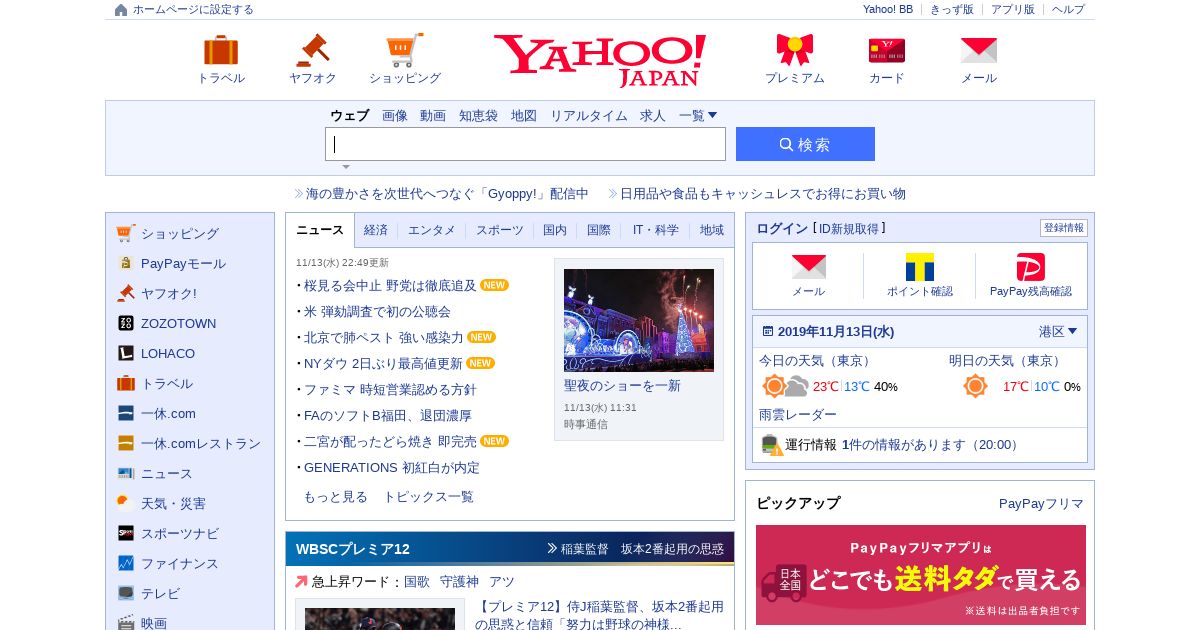Open the Mail envelope icon in header

pyautogui.click(x=979, y=50)
